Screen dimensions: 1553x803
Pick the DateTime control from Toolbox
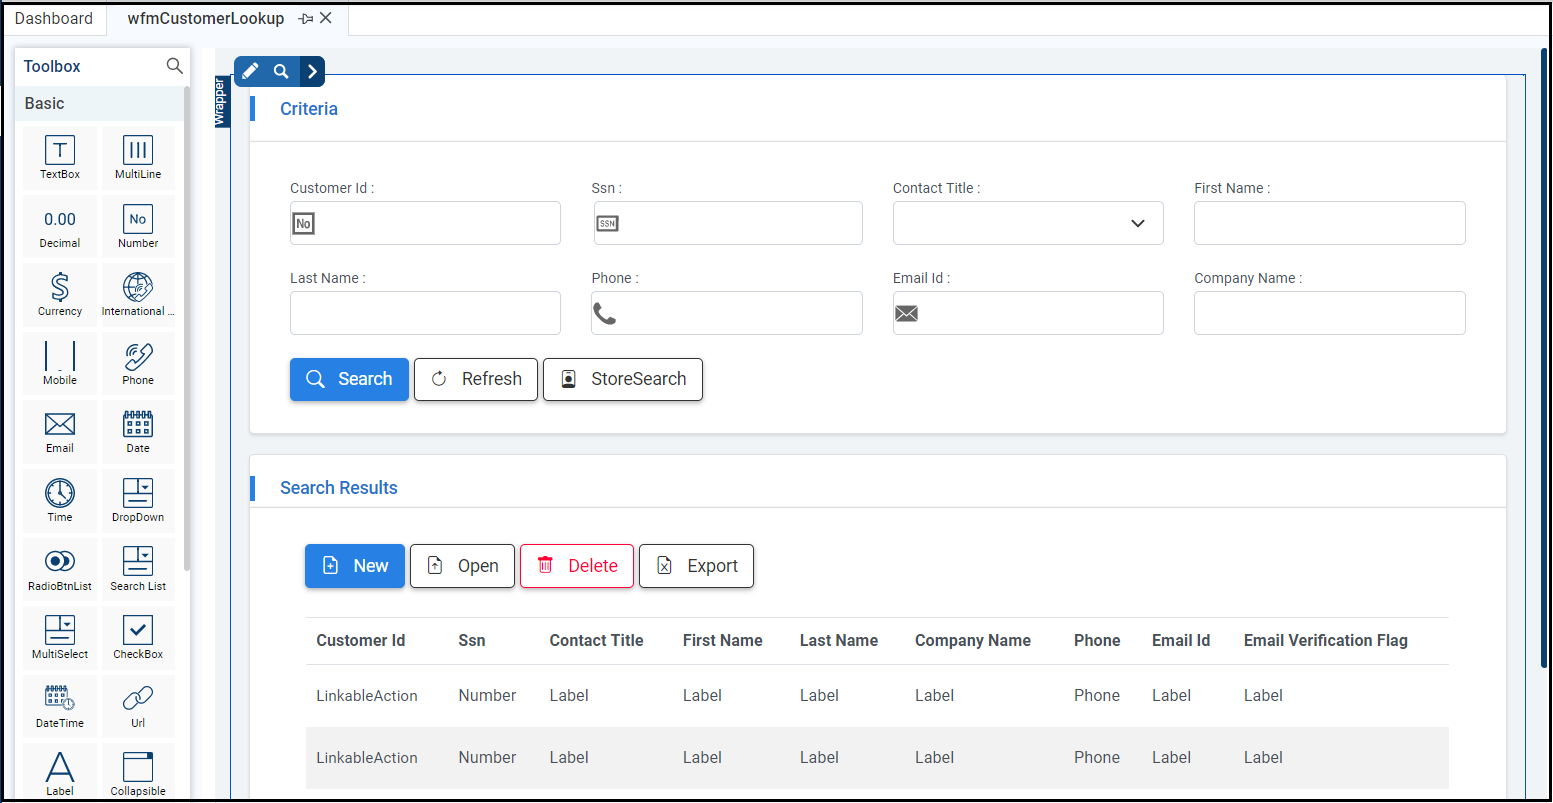60,706
